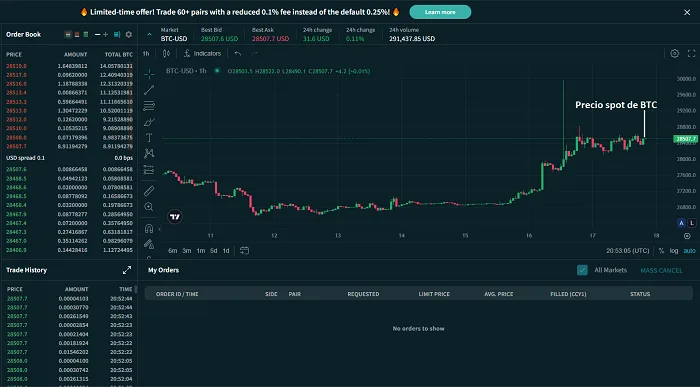Viewport: 700px width, 387px height.
Task: Toggle the L price scale button
Action: [692, 223]
